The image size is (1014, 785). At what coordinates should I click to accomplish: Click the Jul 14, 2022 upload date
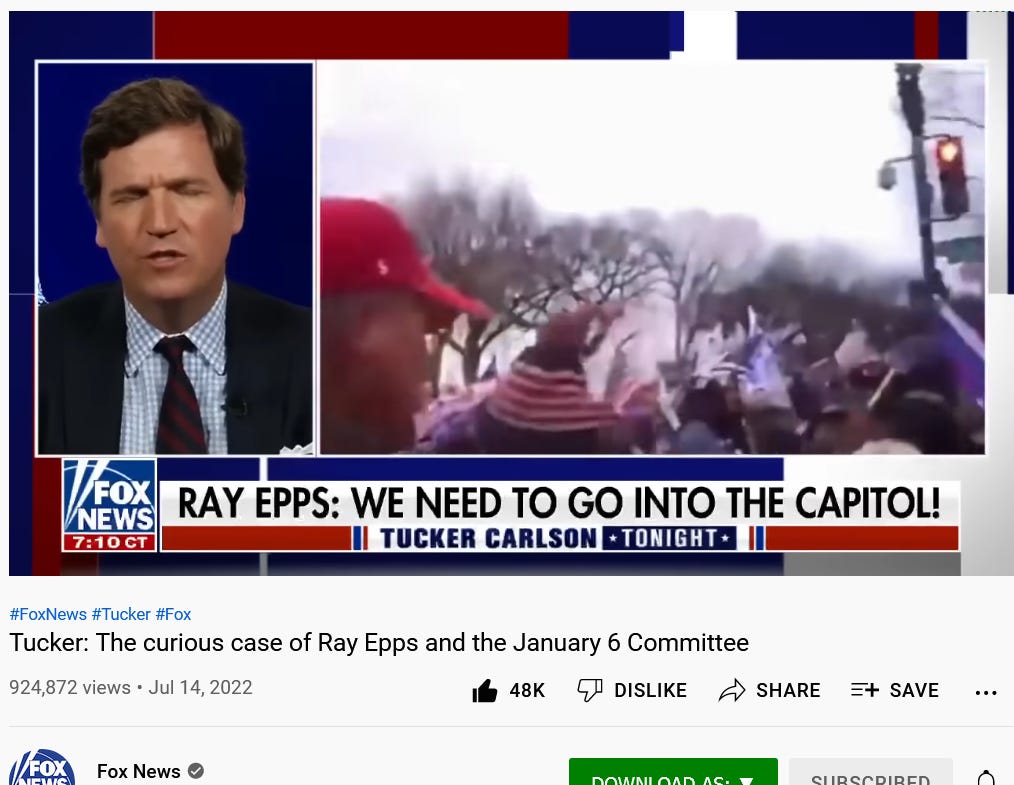[x=200, y=687]
